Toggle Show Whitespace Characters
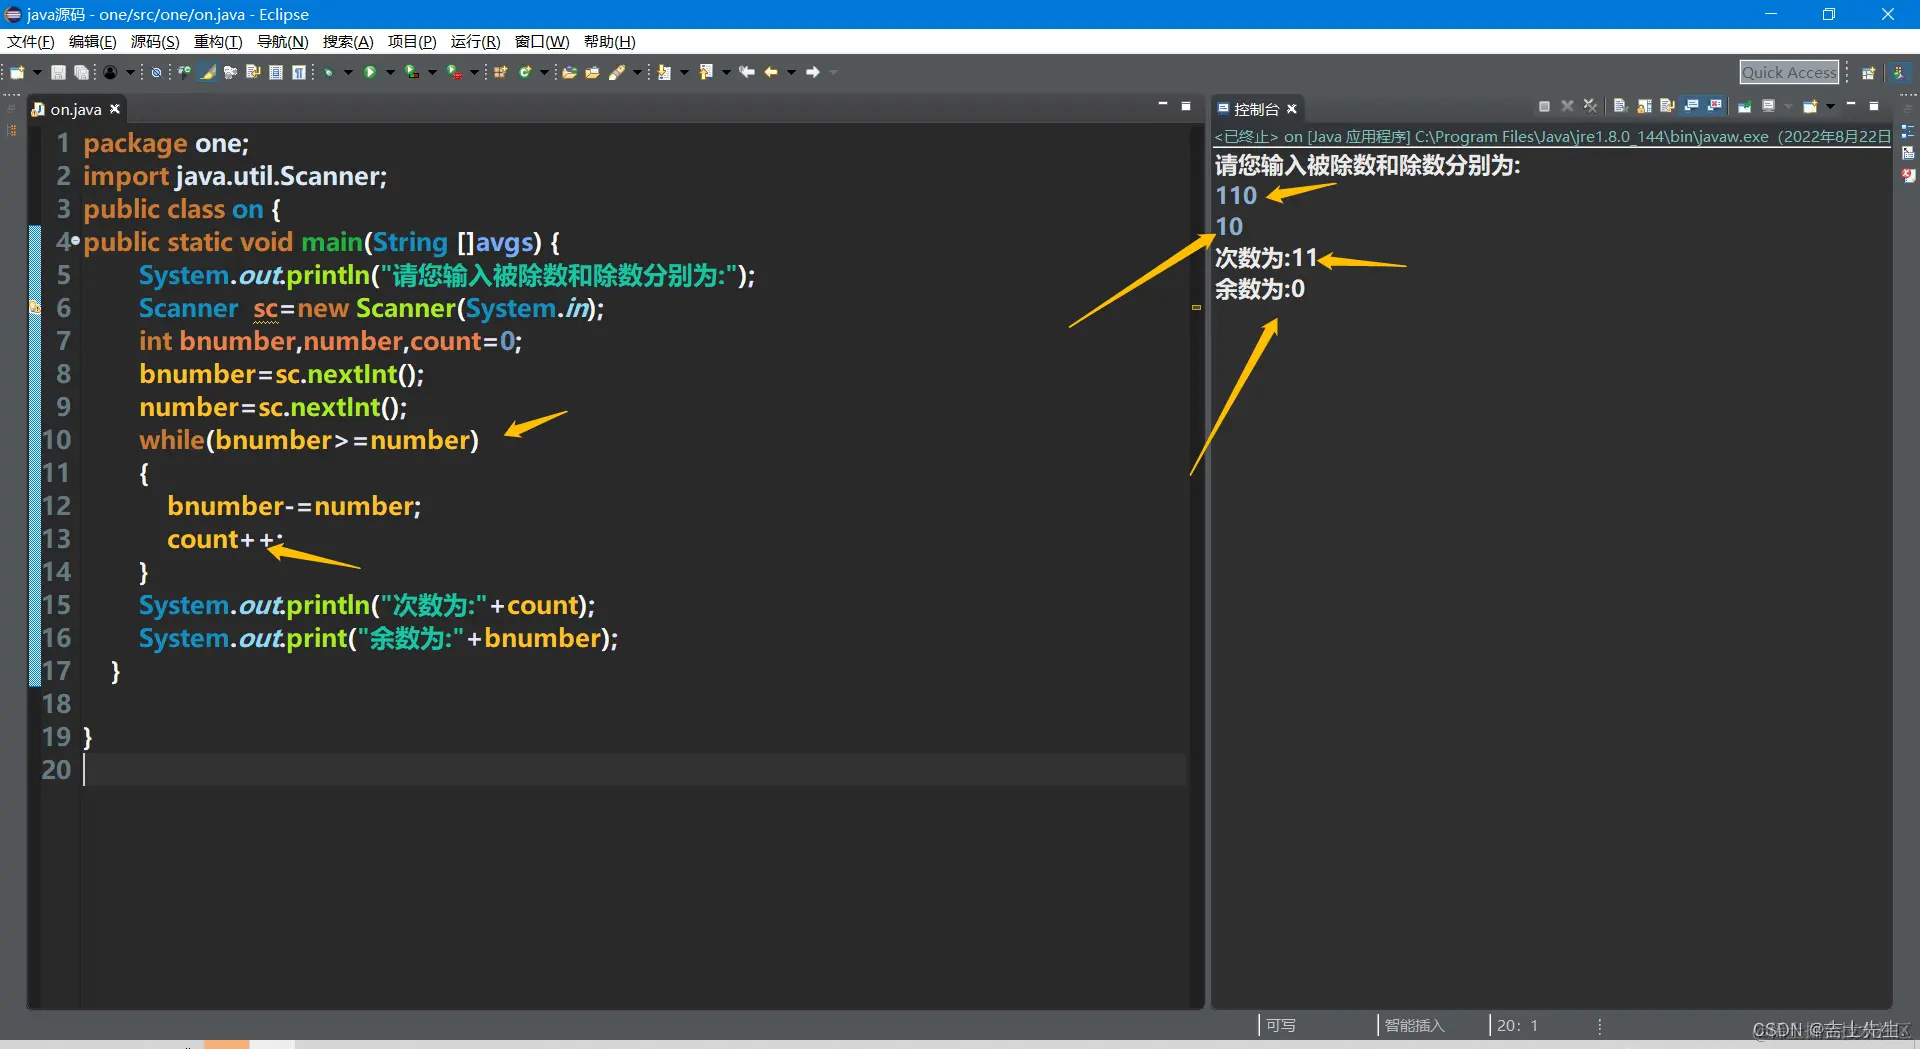The image size is (1920, 1049). pos(298,72)
